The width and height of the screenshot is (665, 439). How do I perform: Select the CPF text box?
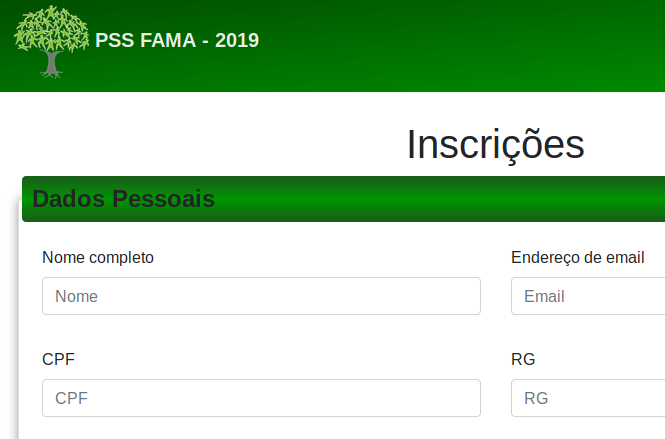point(261,398)
